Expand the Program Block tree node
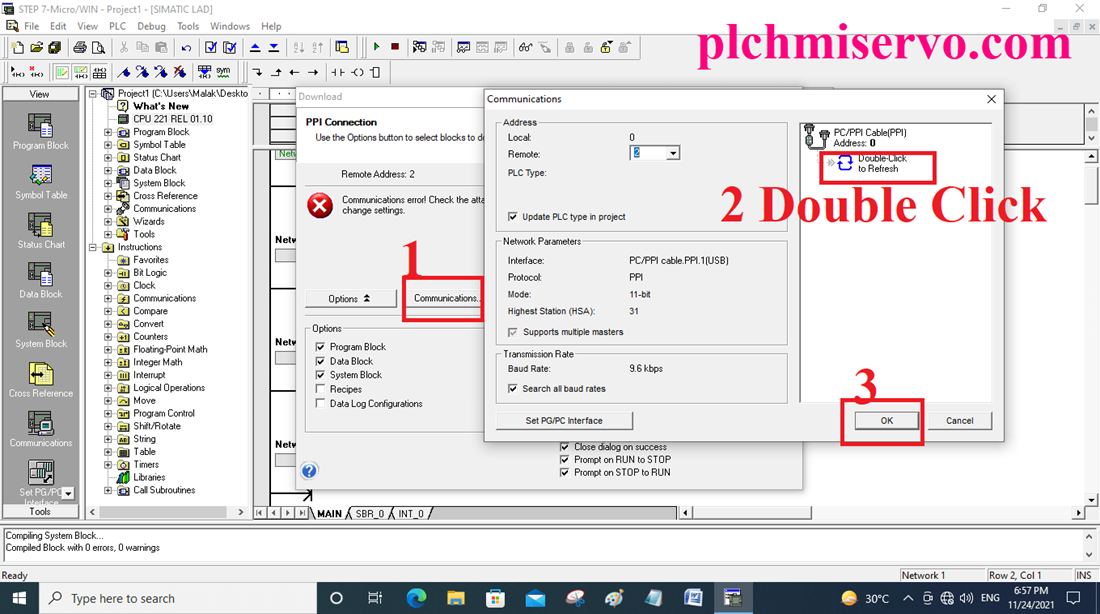The image size is (1100, 614). click(108, 132)
